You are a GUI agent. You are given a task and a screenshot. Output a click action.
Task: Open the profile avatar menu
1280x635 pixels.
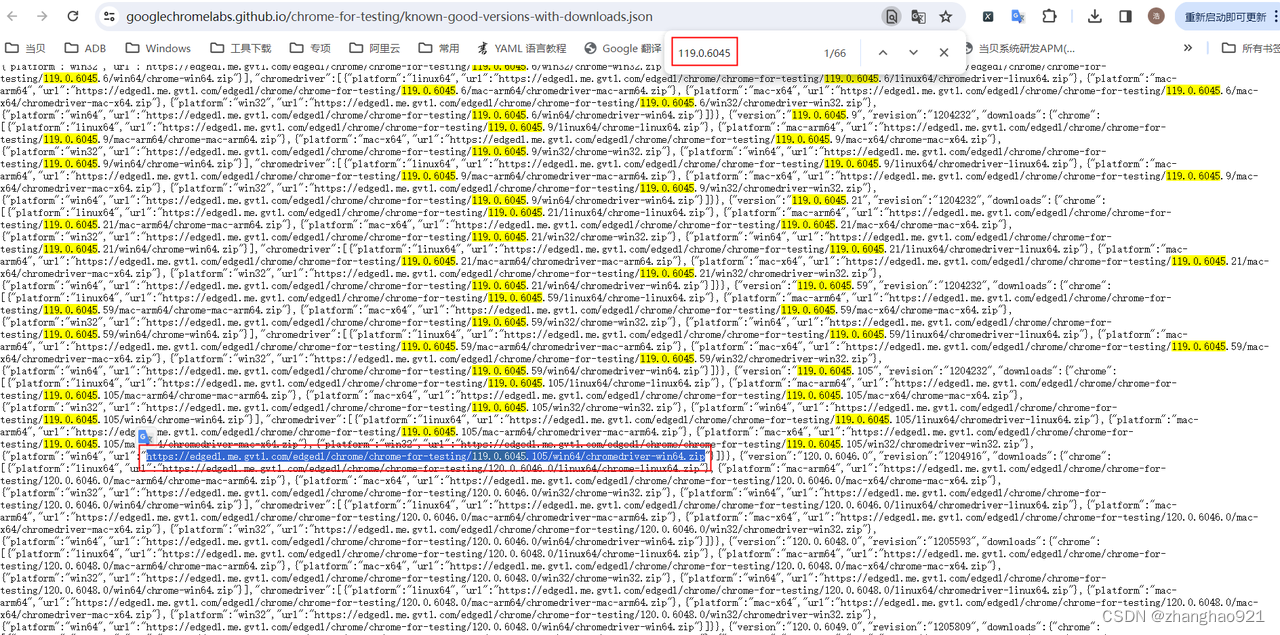click(x=1156, y=17)
